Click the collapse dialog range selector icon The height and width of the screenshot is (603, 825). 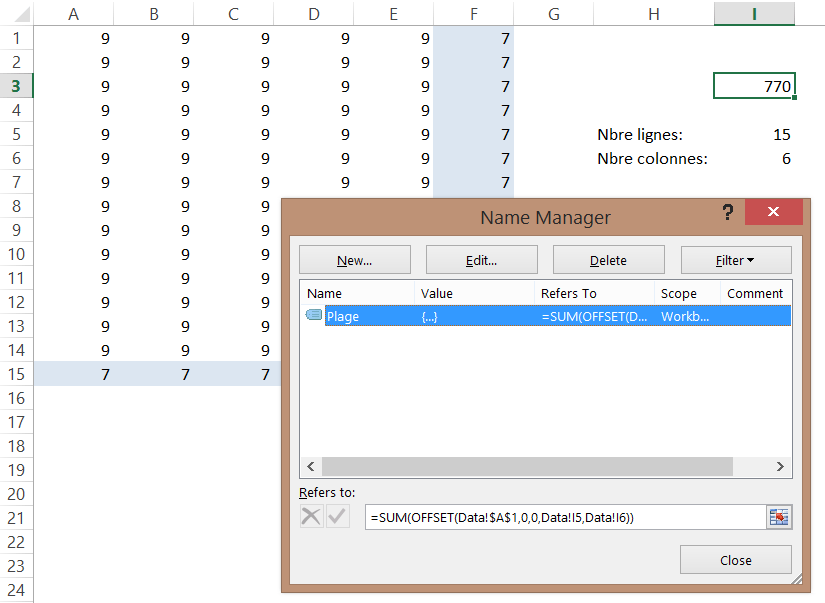(x=778, y=517)
